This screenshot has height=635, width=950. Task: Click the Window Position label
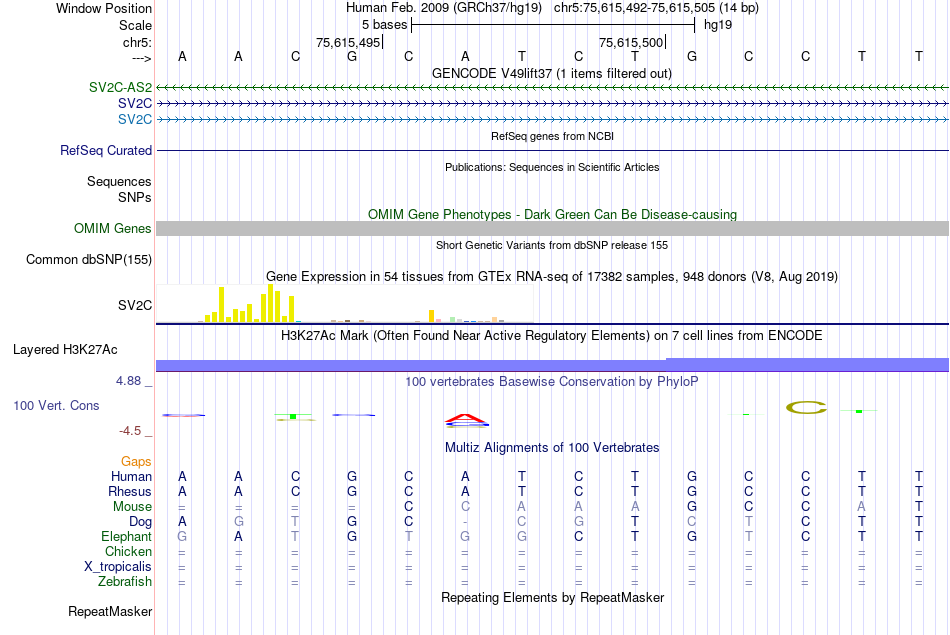coord(104,8)
